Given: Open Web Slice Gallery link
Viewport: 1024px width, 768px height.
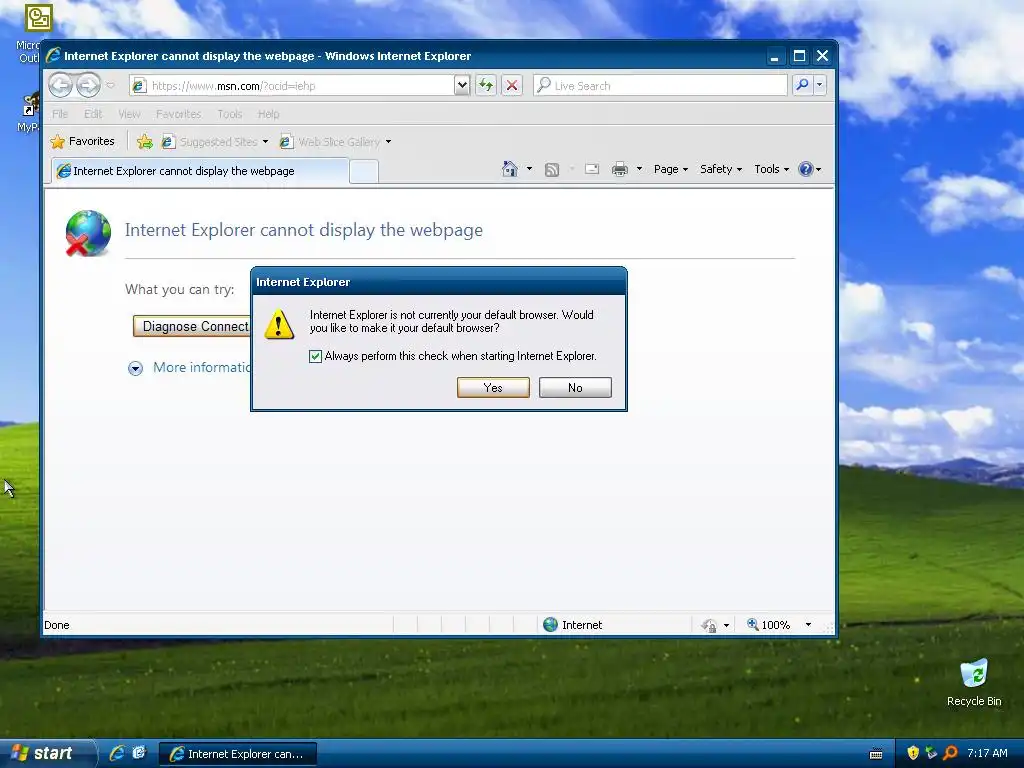Looking at the screenshot, I should click(x=330, y=142).
